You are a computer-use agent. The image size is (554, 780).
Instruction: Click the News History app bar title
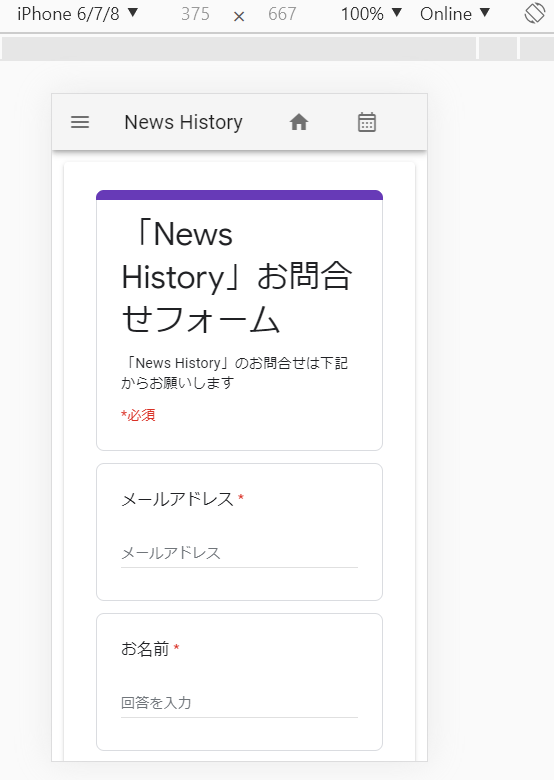184,122
